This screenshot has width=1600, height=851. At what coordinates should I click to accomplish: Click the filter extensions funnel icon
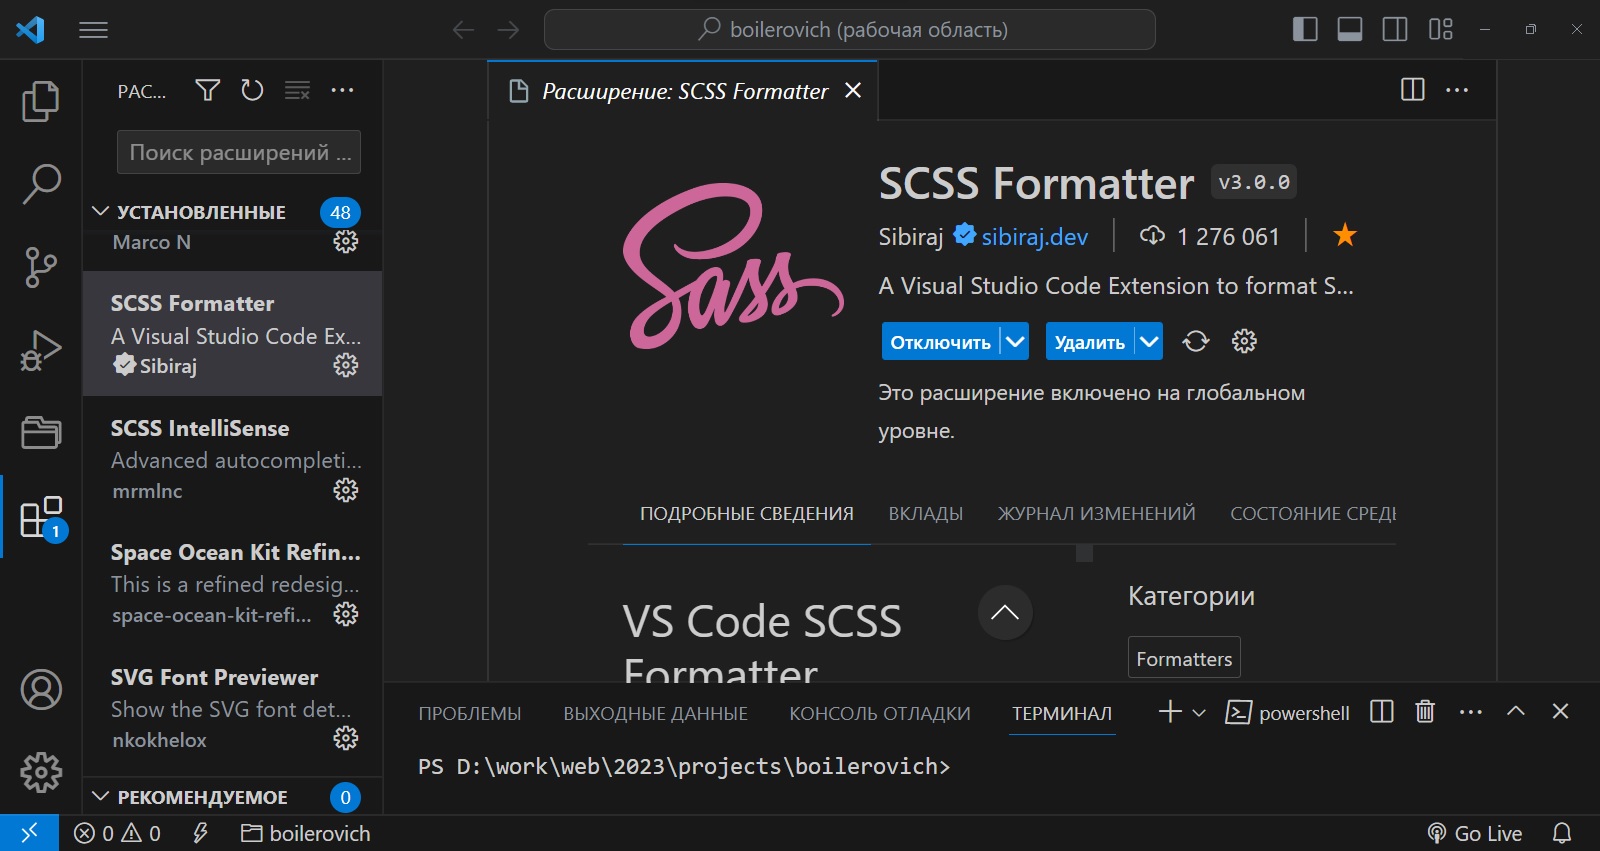[x=208, y=91]
